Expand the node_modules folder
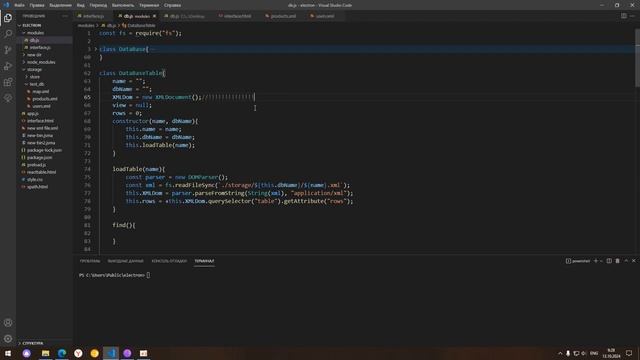This screenshot has width=640, height=360. coord(41,62)
